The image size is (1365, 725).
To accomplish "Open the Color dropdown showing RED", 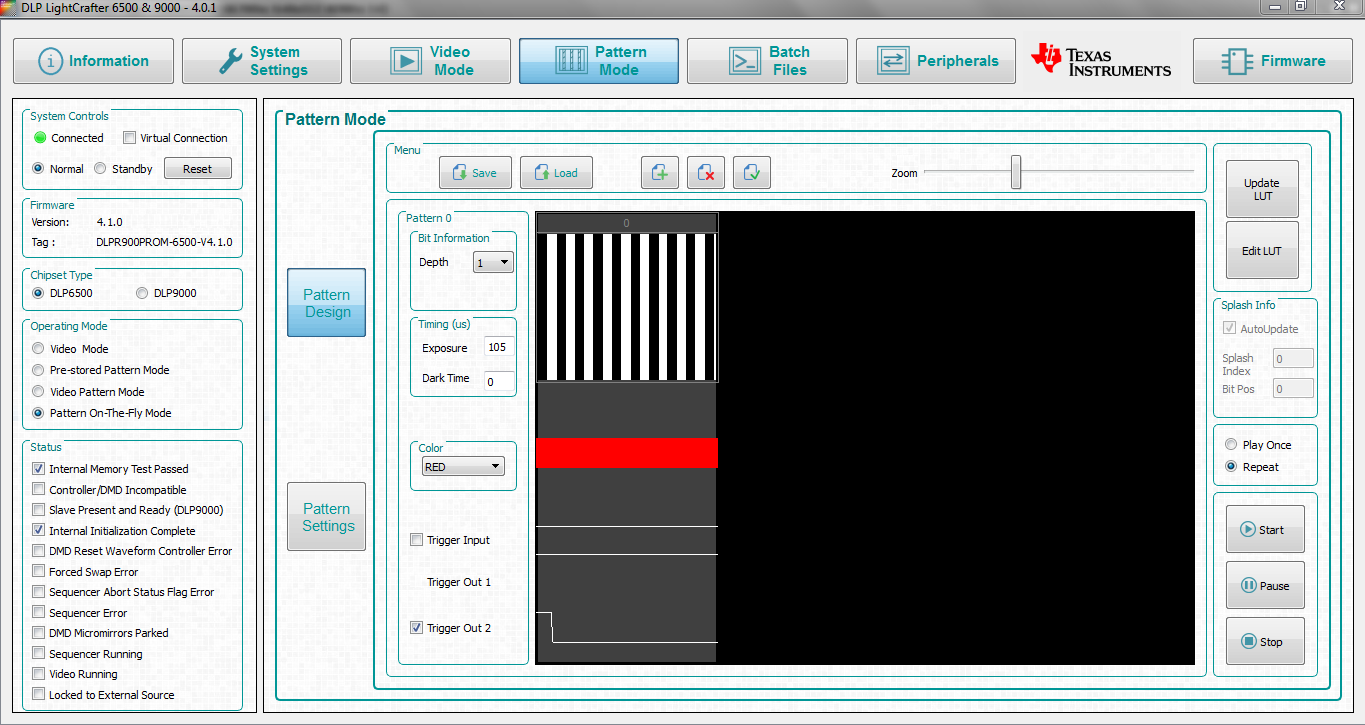I will pos(463,467).
